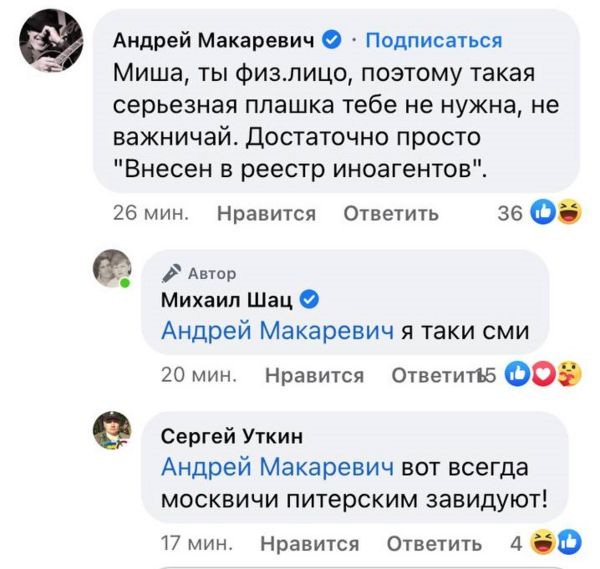Open Сергей Уткин's avatar

click(x=113, y=431)
